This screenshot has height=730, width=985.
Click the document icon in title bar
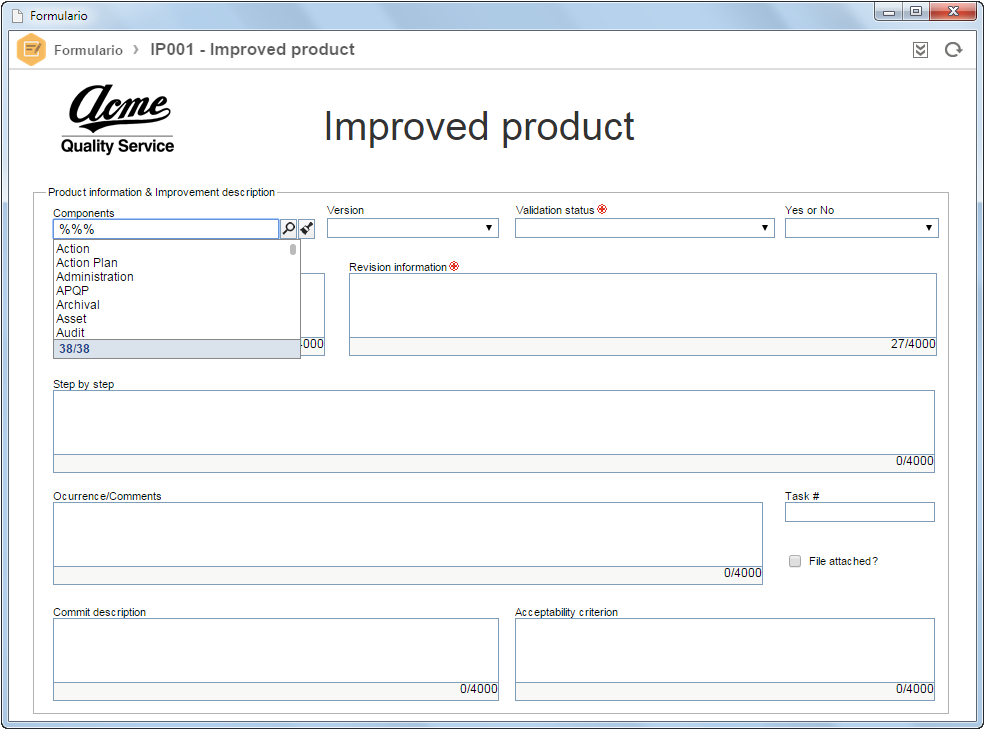pos(18,16)
